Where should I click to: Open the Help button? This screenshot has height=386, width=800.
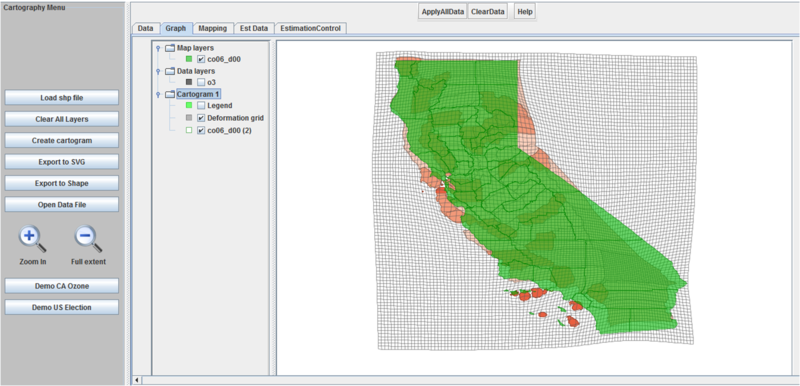(x=524, y=11)
